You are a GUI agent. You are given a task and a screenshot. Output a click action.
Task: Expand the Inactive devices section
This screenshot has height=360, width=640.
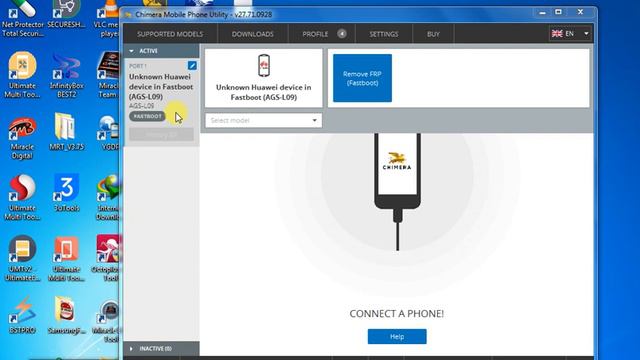(x=161, y=349)
